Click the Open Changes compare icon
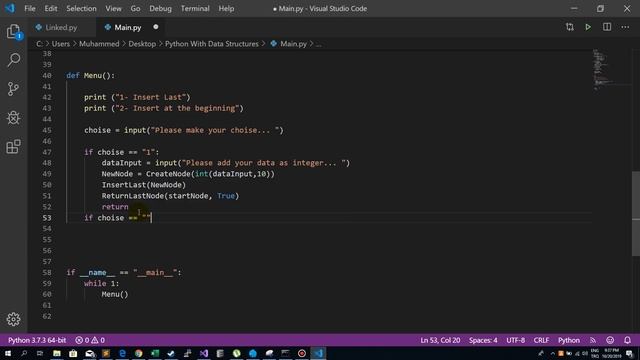The height and width of the screenshot is (360, 640). (x=569, y=27)
